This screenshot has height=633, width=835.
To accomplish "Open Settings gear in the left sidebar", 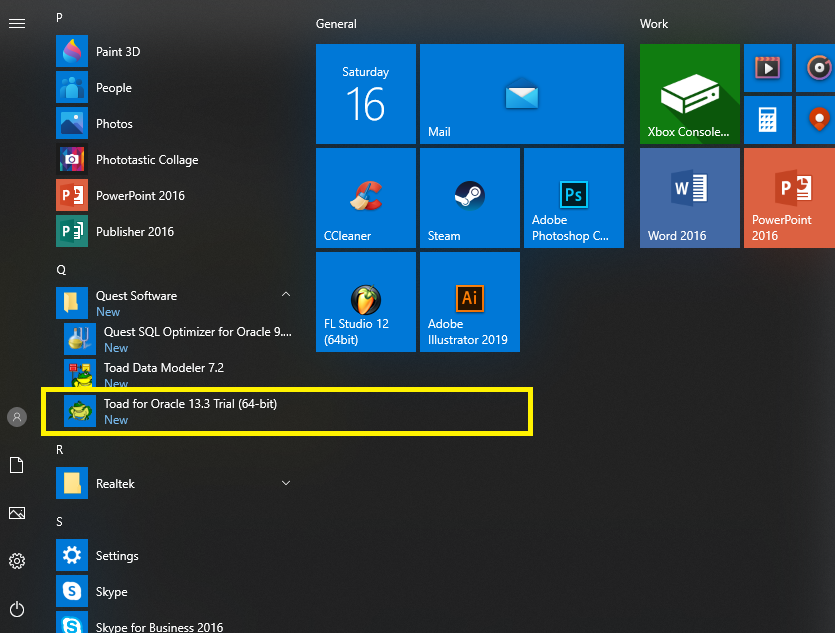I will [17, 561].
